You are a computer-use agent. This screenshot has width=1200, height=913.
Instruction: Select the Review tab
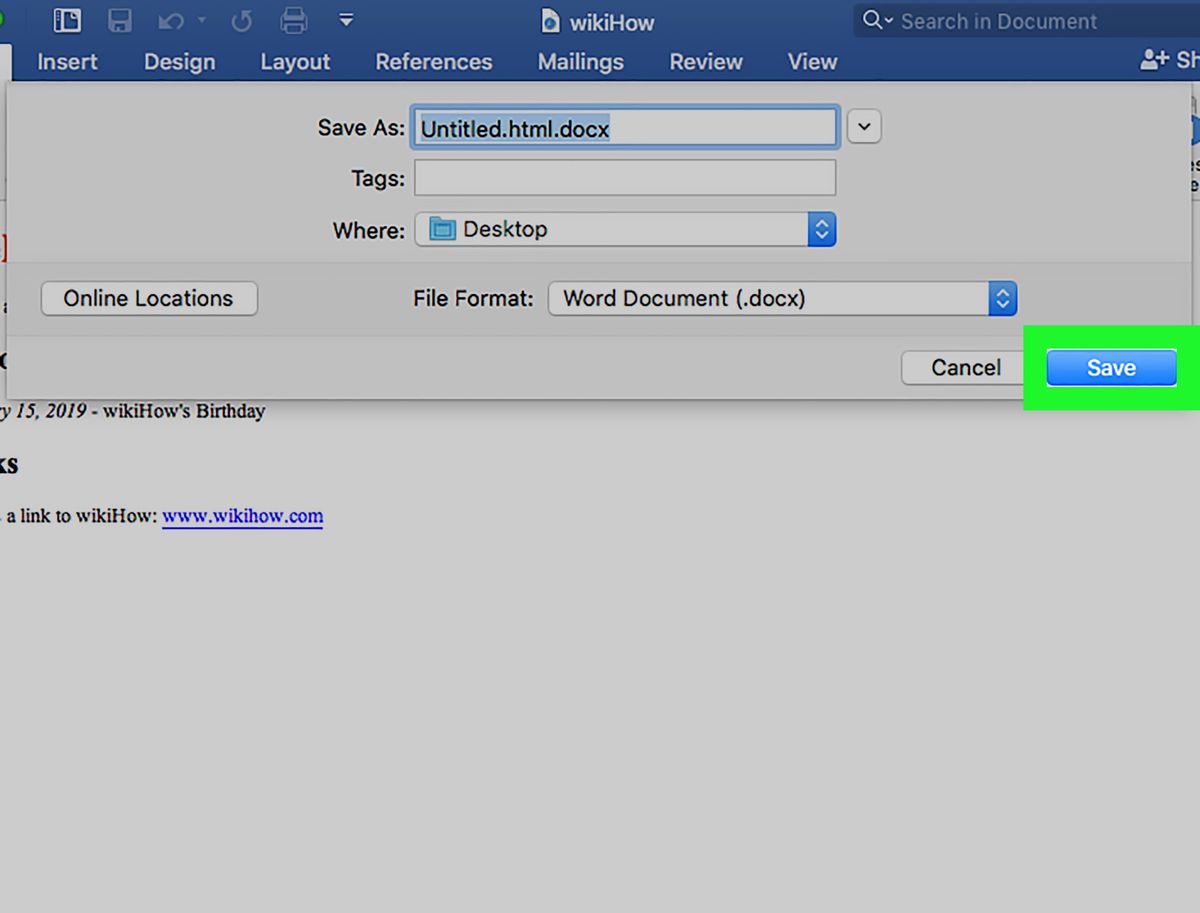[706, 62]
